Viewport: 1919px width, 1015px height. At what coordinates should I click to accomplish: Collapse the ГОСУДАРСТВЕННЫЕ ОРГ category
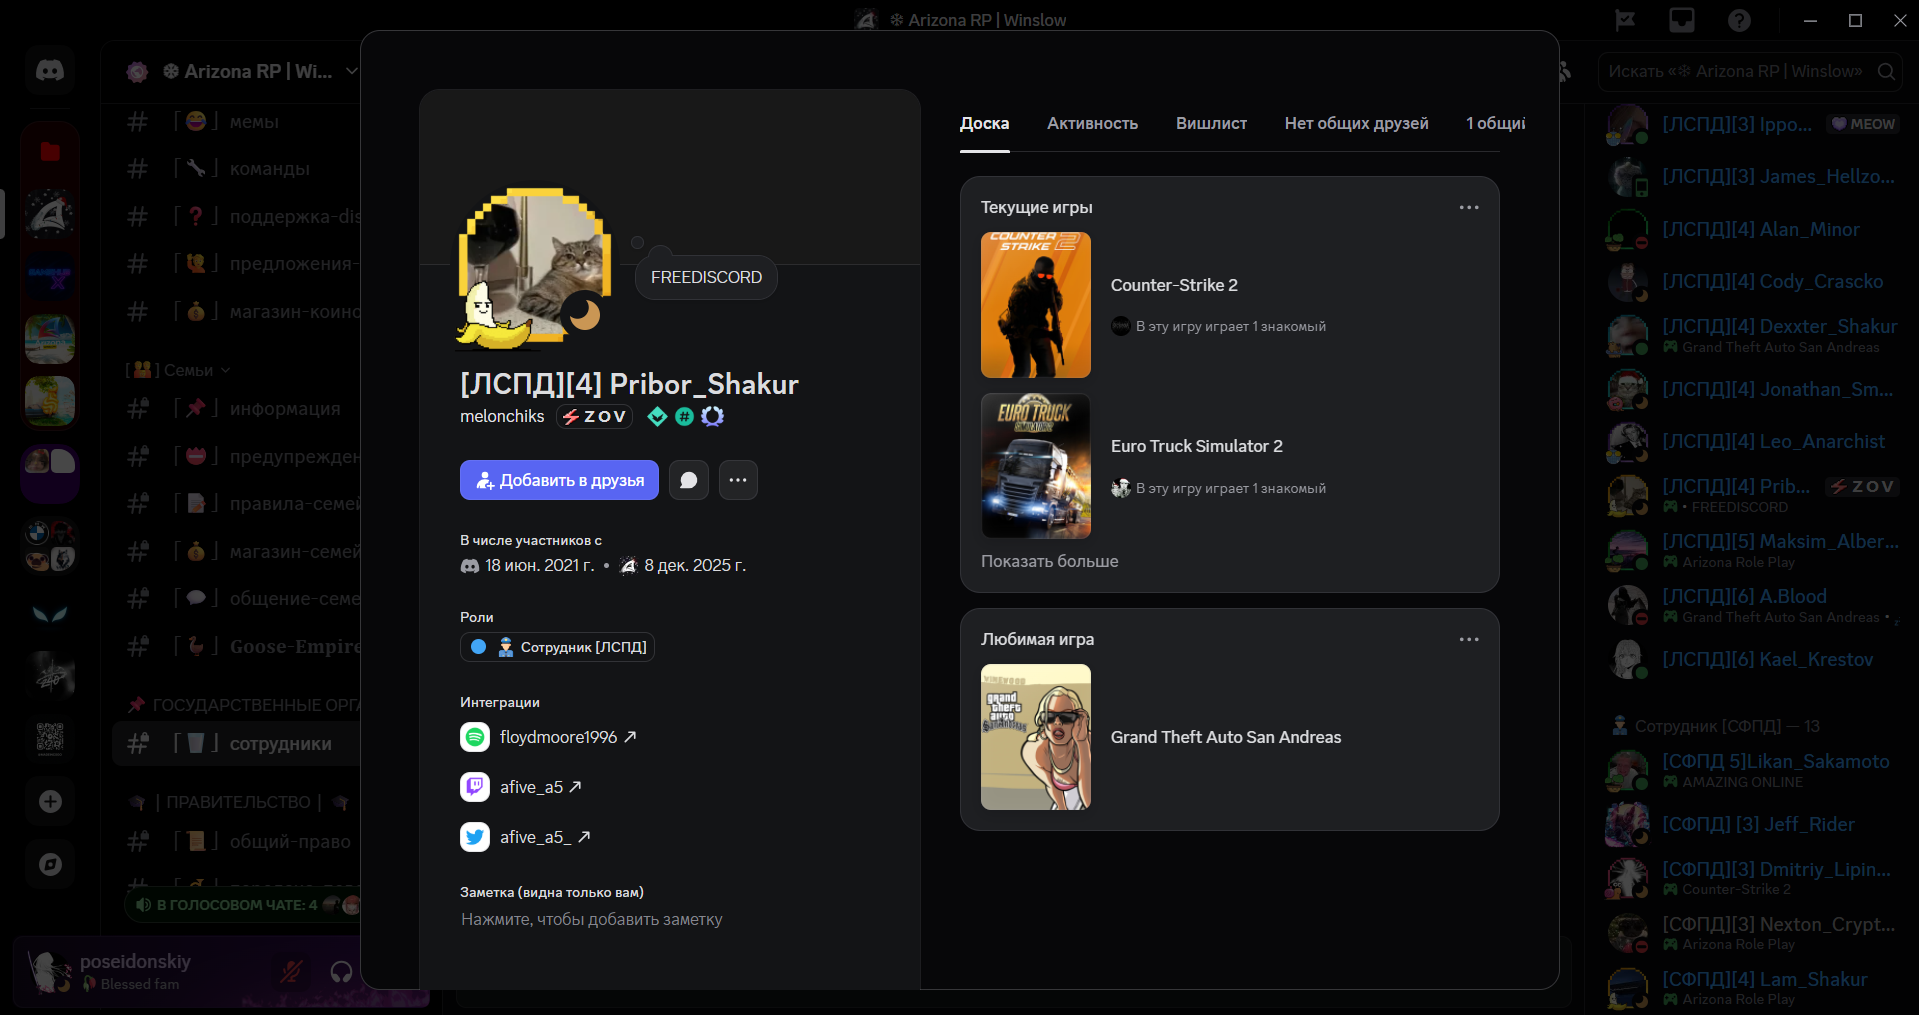pos(243,705)
